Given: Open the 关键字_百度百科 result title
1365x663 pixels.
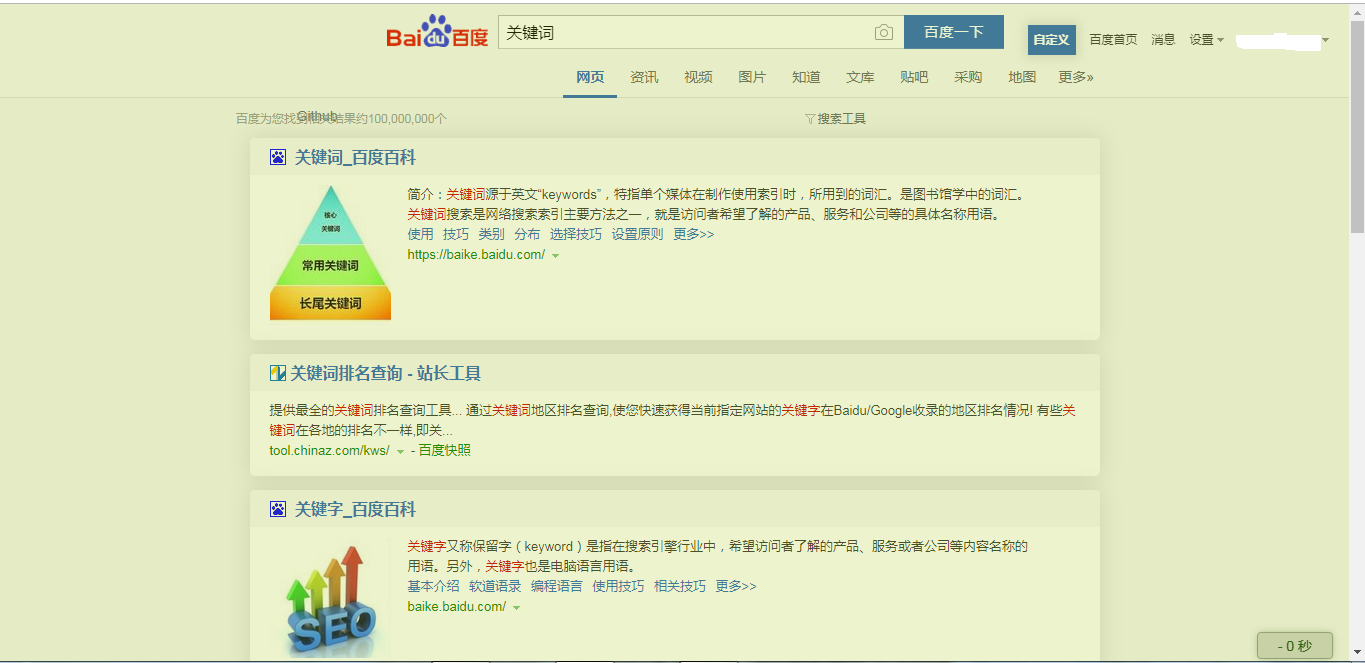Looking at the screenshot, I should [x=355, y=509].
